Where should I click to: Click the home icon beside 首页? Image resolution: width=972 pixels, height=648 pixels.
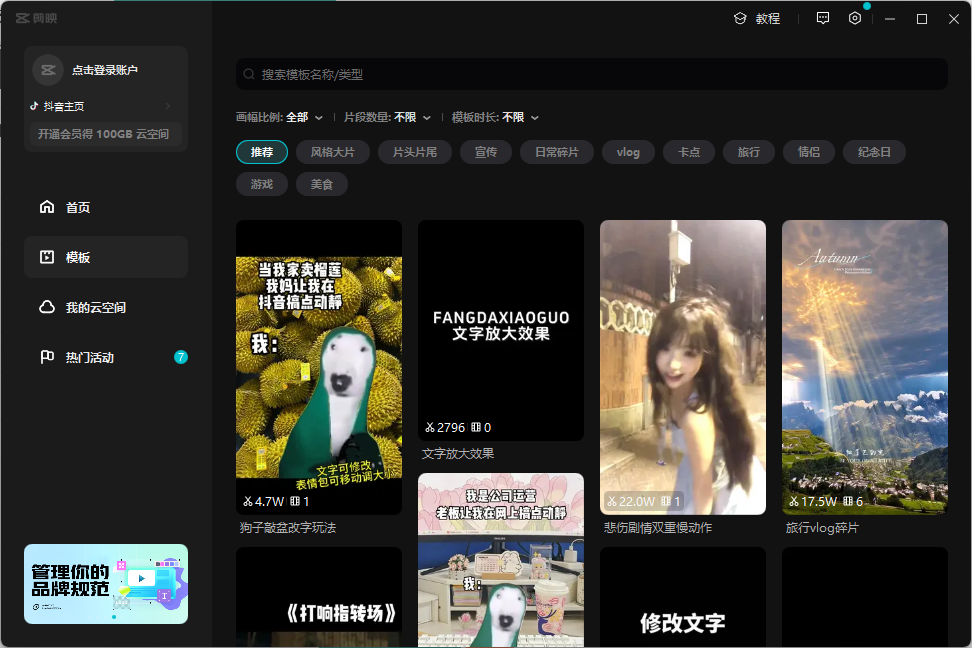[x=47, y=206]
